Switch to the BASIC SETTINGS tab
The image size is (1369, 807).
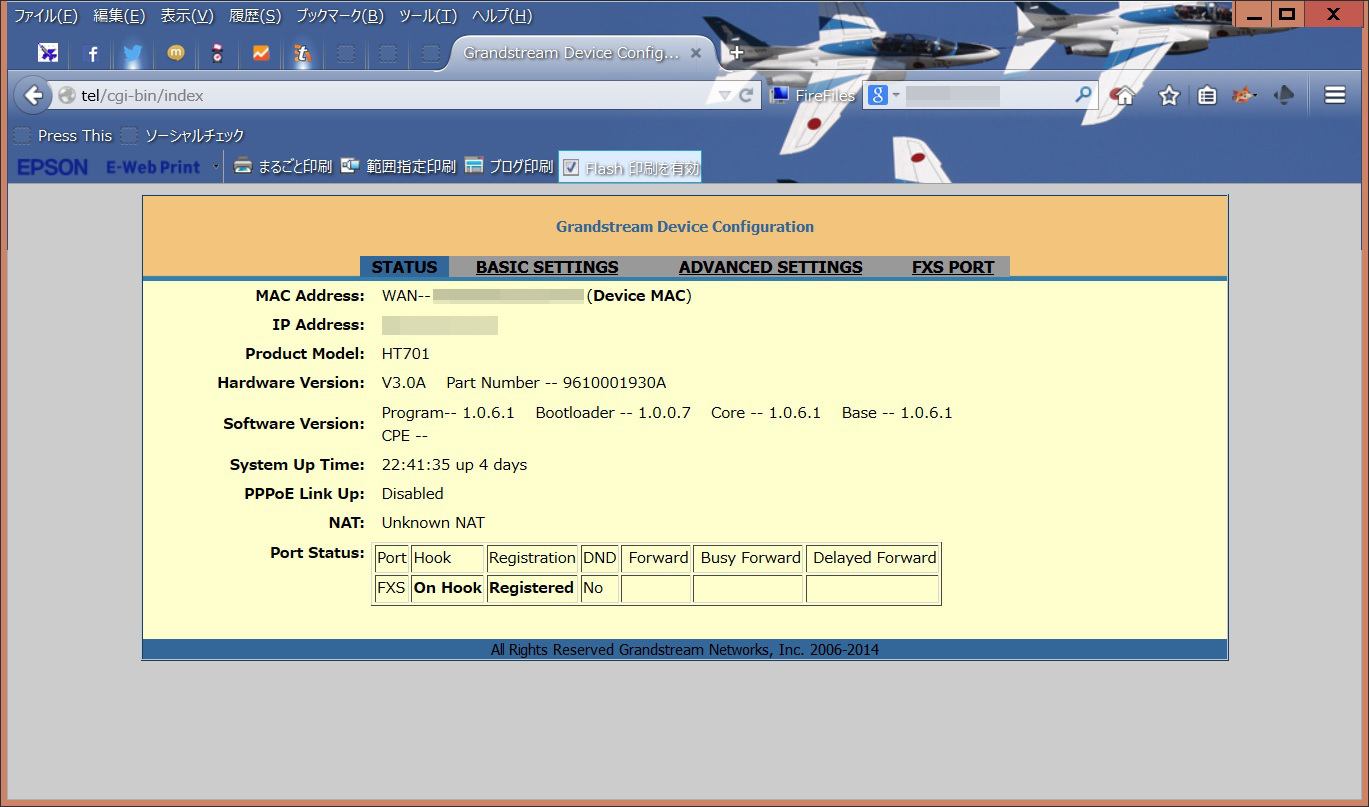coord(546,267)
